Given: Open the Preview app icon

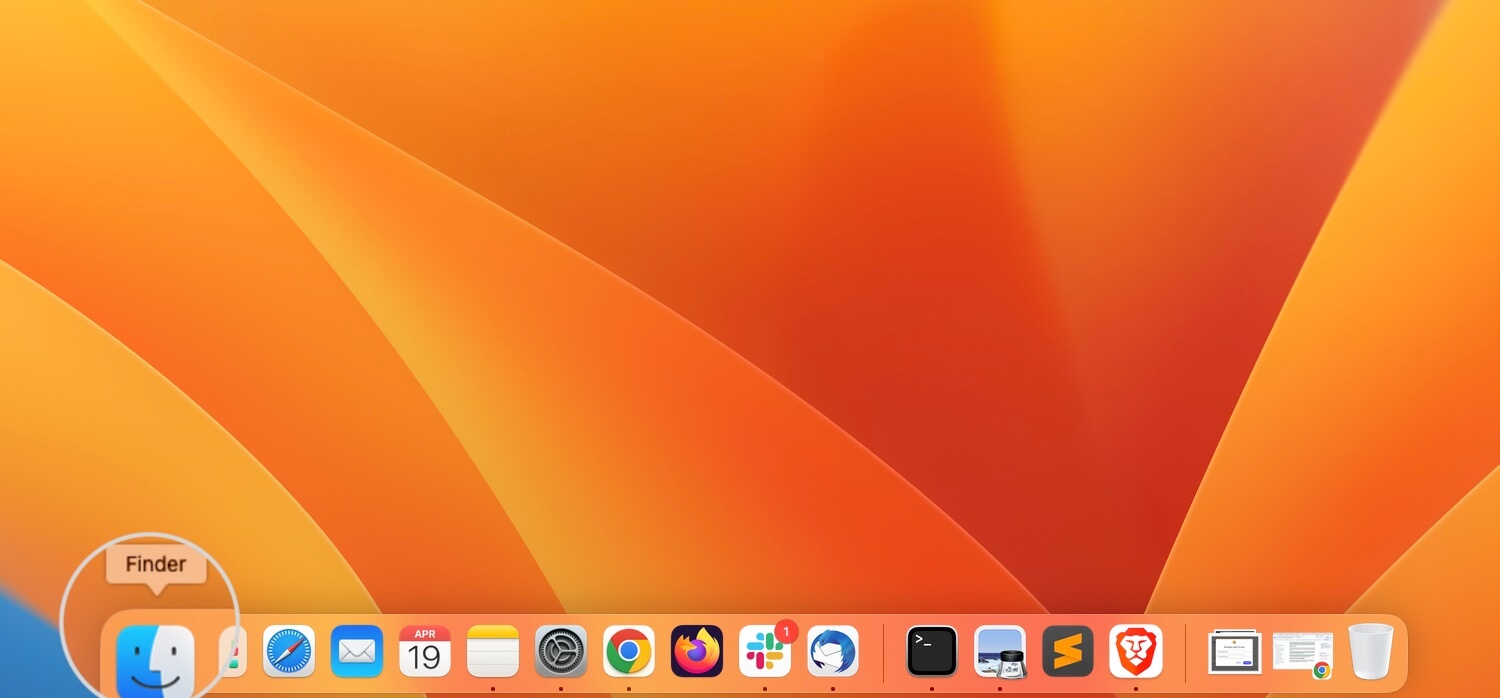Looking at the screenshot, I should pos(1000,652).
